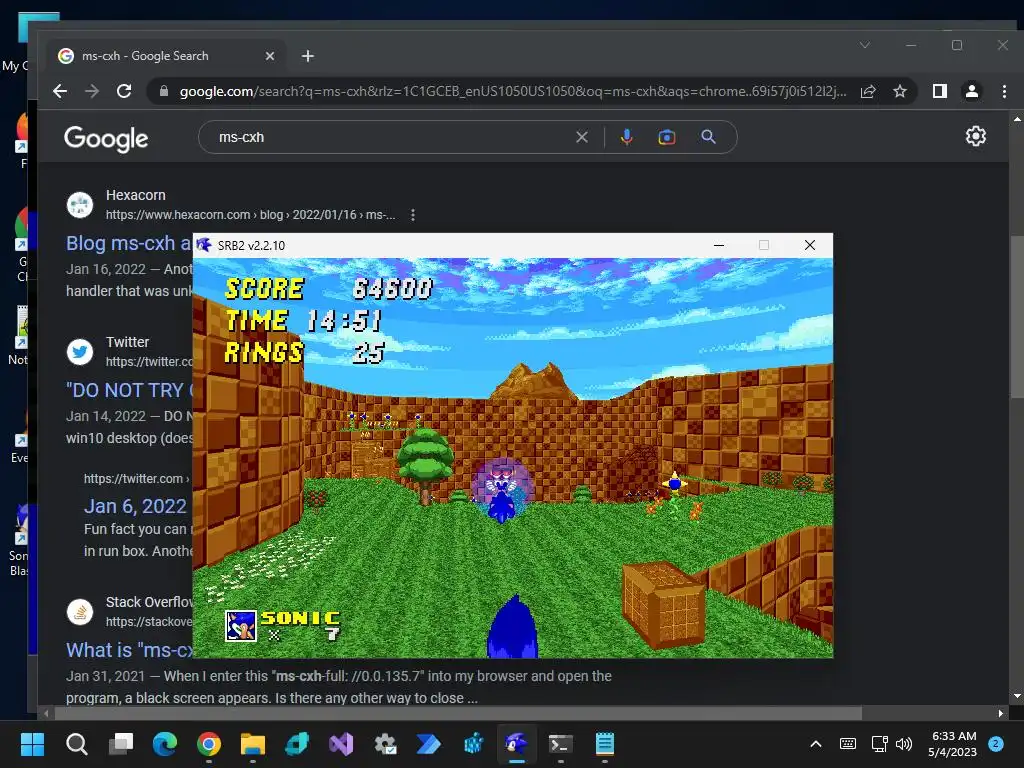Submit search with magnifier icon

tap(709, 137)
